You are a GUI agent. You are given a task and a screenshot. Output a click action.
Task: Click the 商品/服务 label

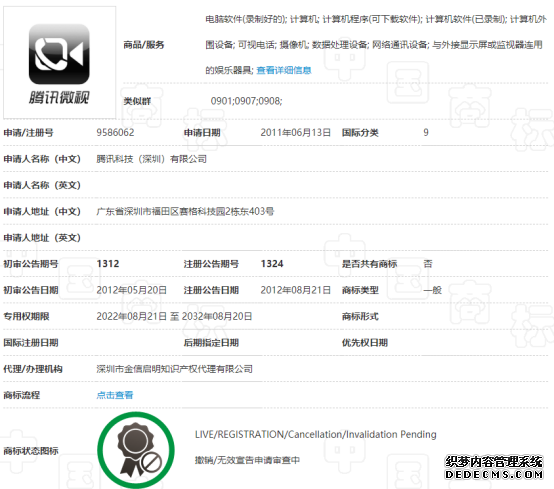(143, 45)
